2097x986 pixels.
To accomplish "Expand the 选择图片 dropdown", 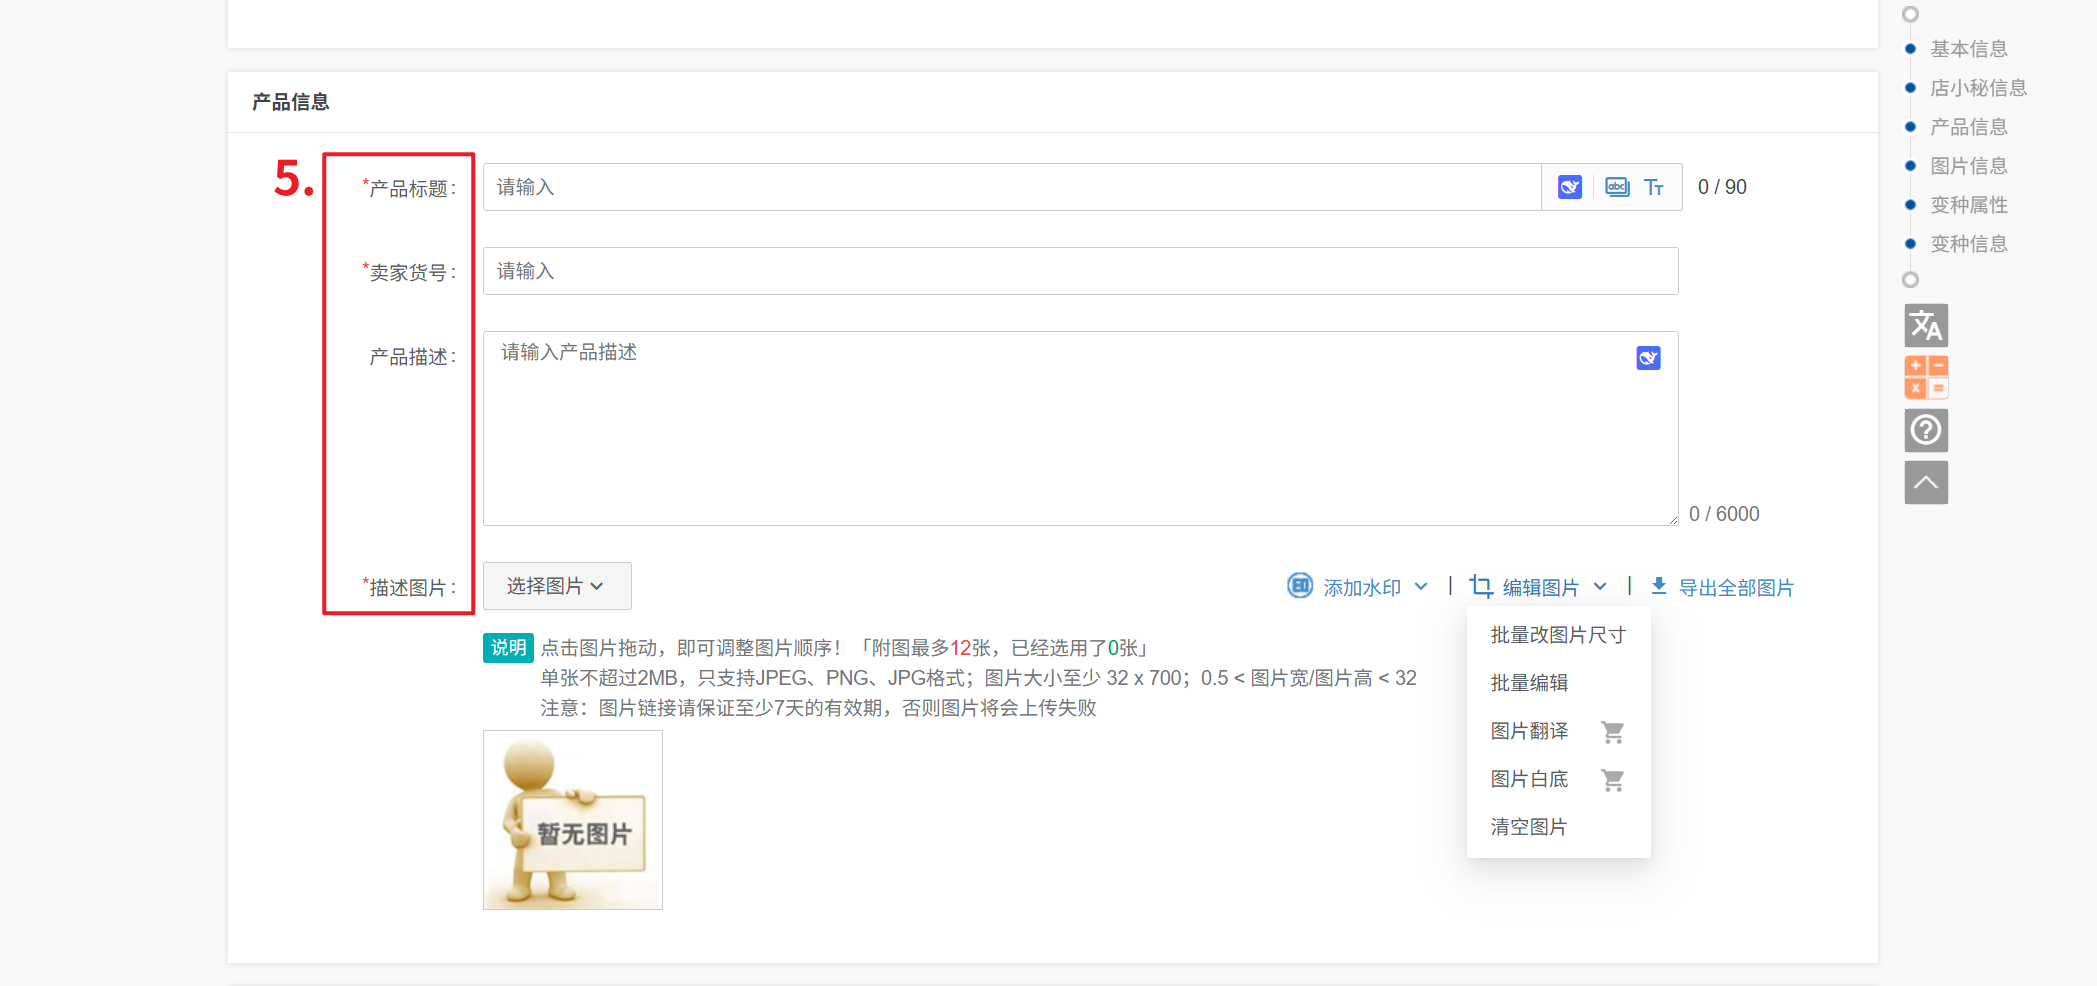I will pos(556,586).
